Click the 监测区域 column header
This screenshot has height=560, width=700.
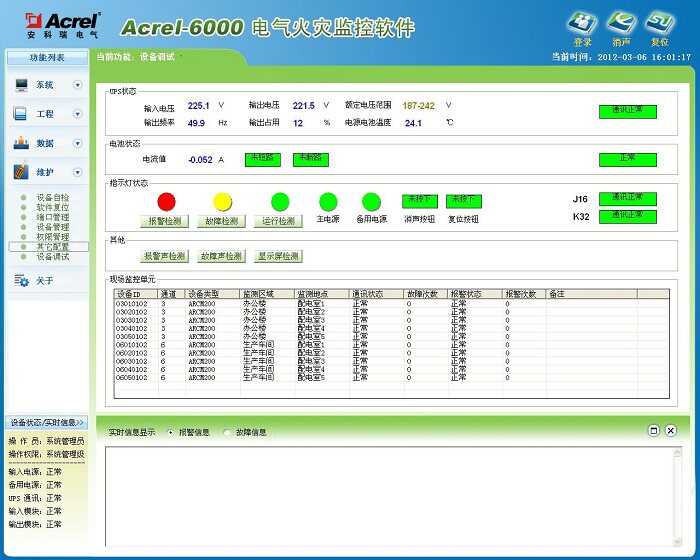coord(268,294)
